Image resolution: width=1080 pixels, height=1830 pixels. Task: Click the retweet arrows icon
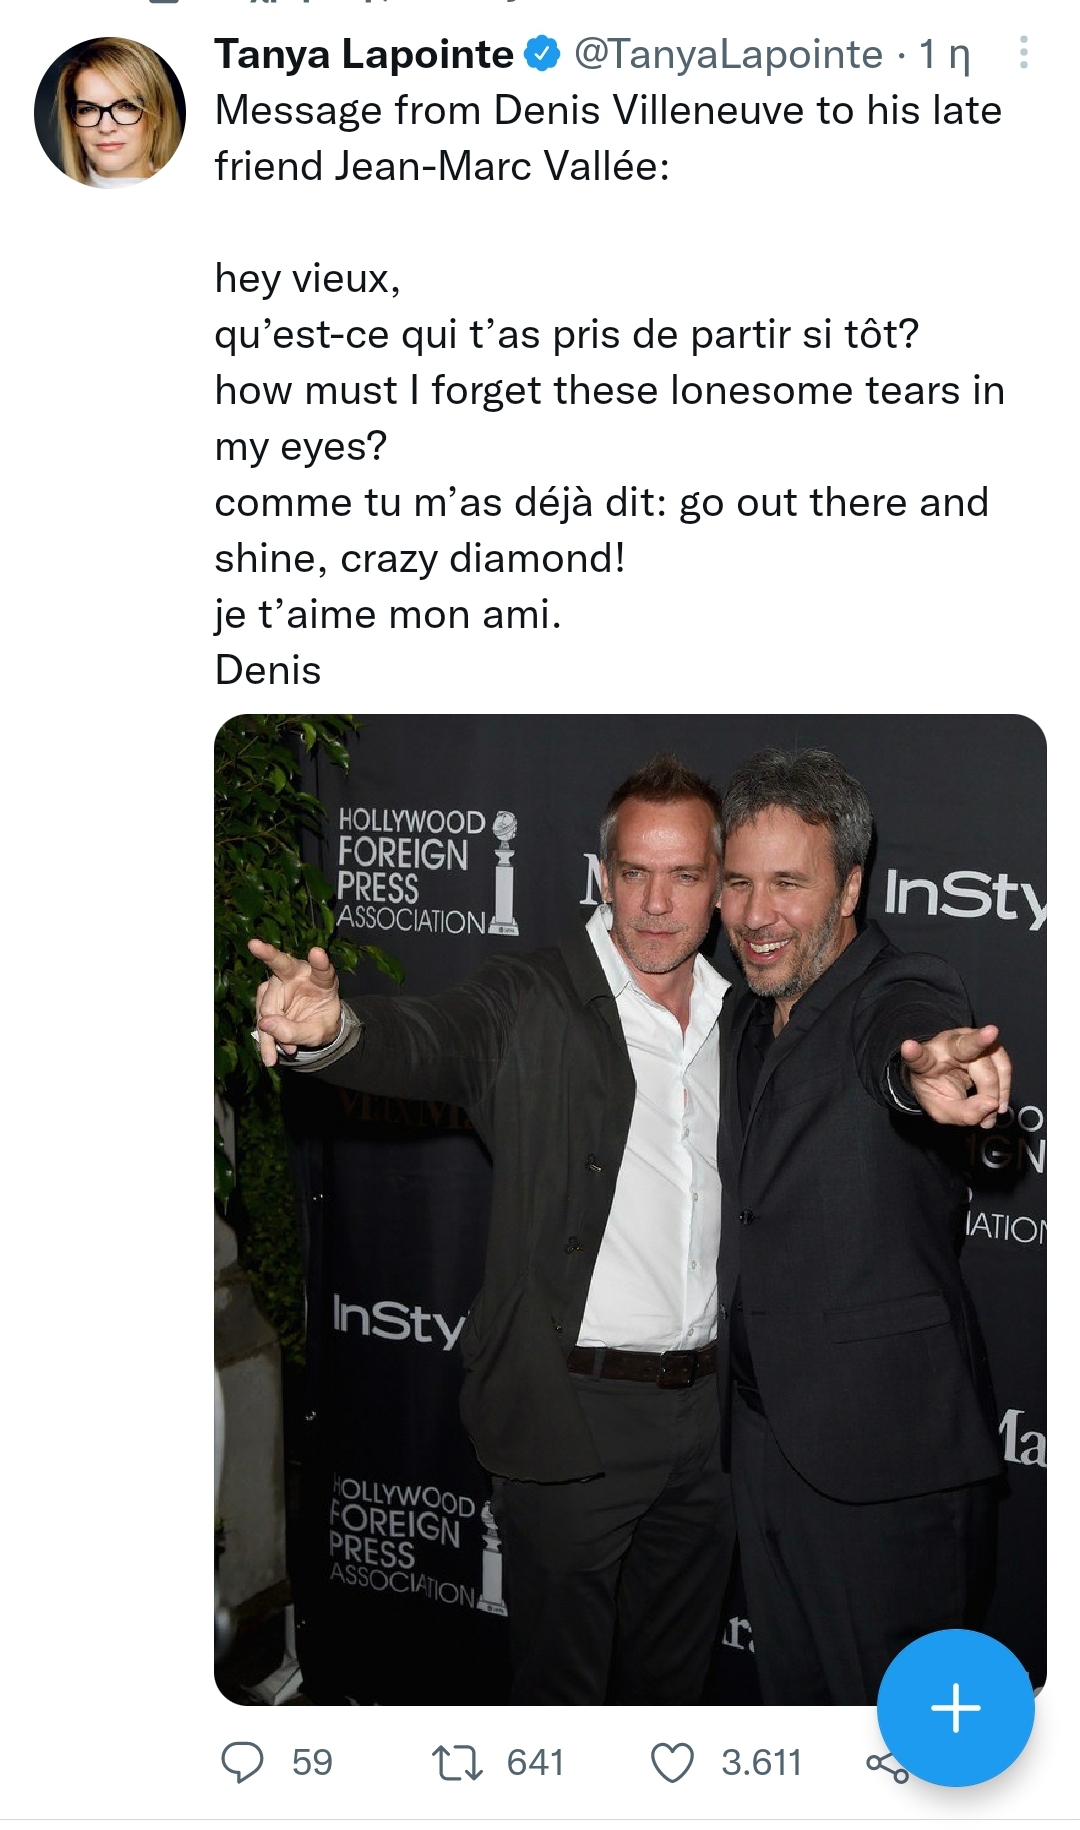click(x=457, y=1762)
